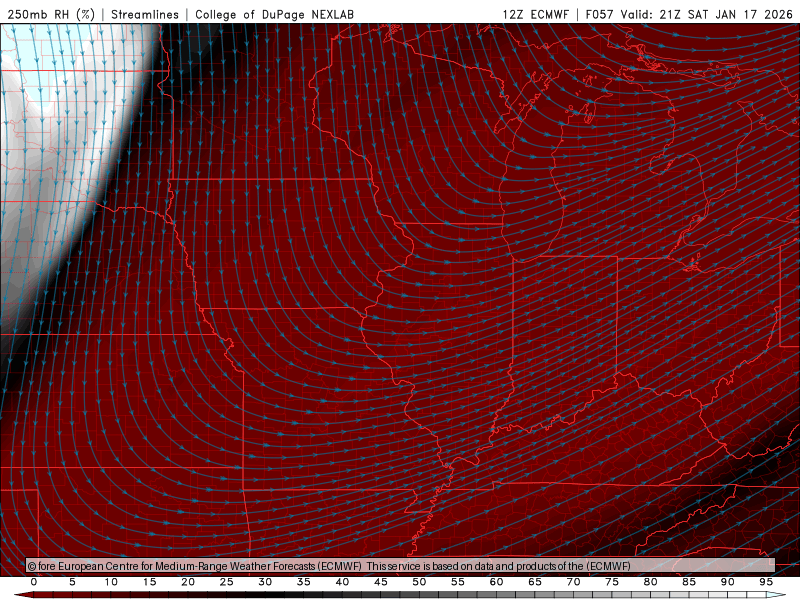This screenshot has height=600, width=800.
Task: Click the '80' label on the color scale
Action: 650,582
